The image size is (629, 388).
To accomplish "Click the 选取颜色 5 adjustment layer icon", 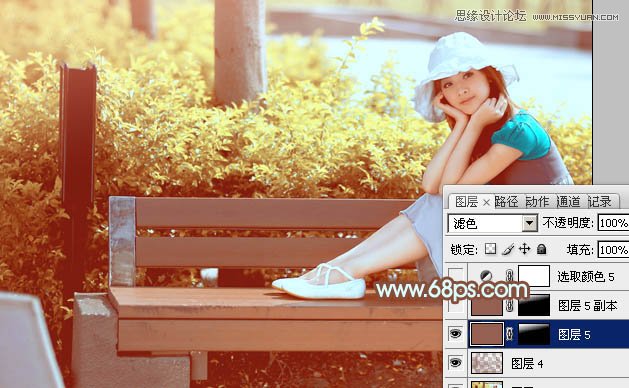I will click(486, 276).
